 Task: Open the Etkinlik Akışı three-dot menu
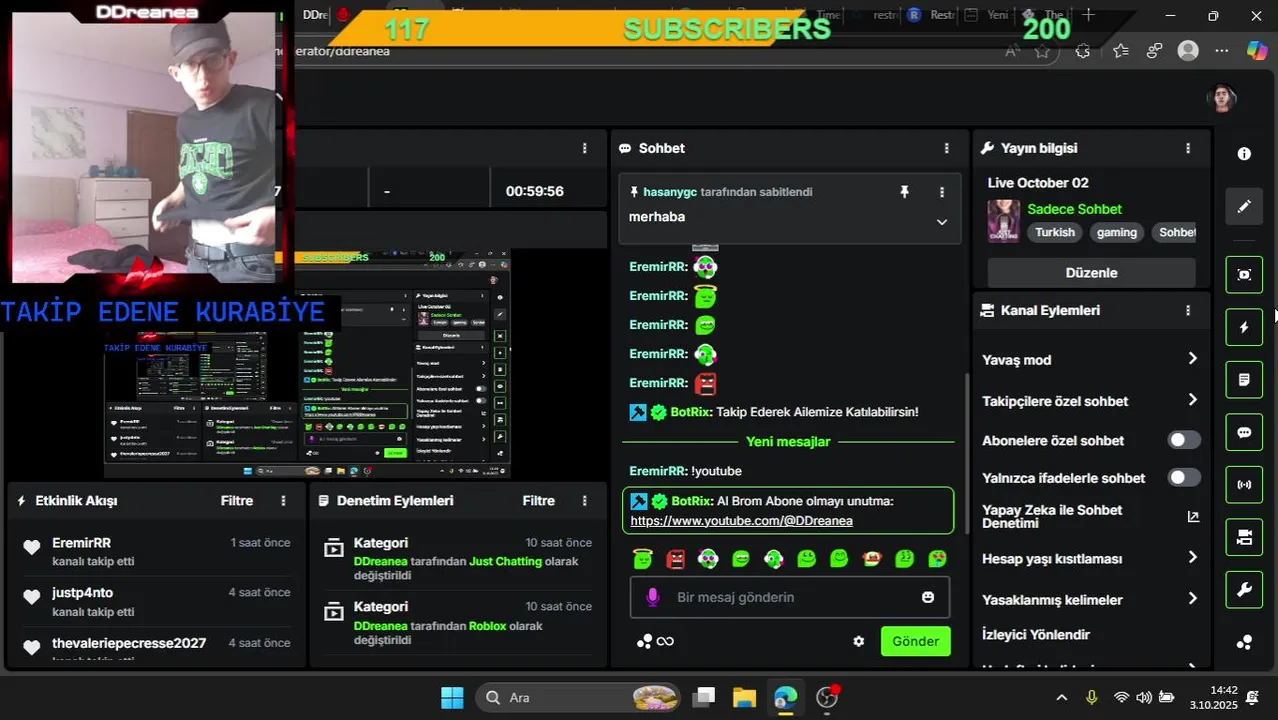(x=284, y=500)
